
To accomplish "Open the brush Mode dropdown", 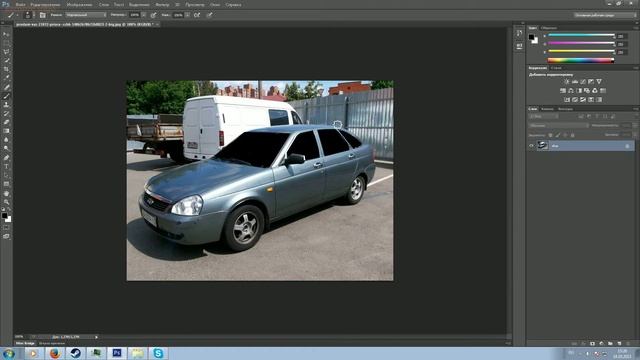I will pos(86,15).
